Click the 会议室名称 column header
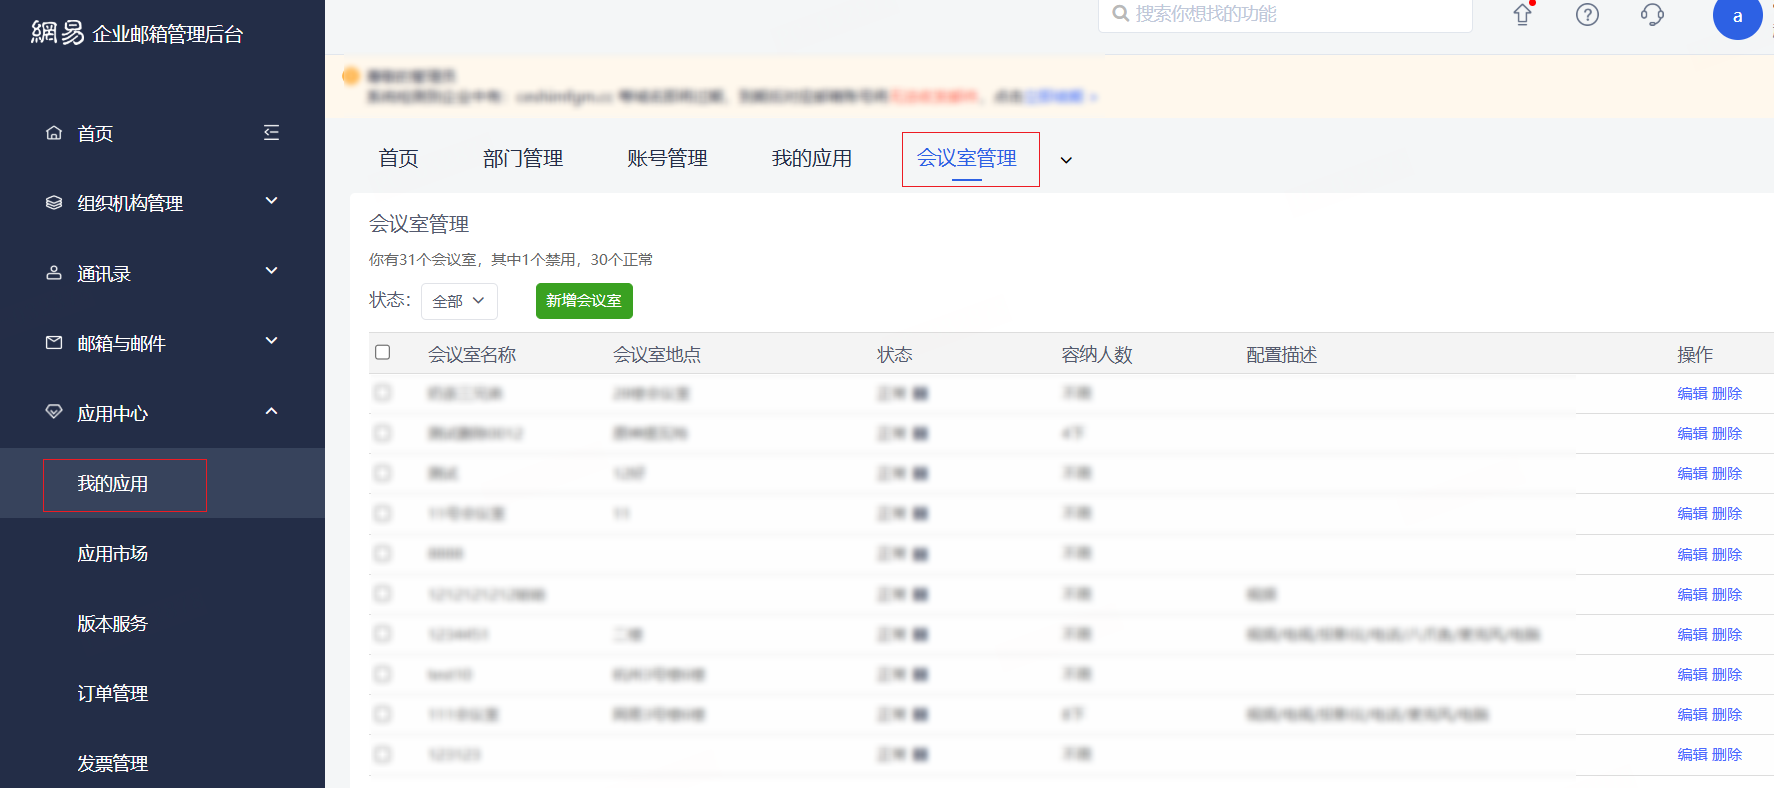Image resolution: width=1774 pixels, height=788 pixels. pyautogui.click(x=472, y=354)
